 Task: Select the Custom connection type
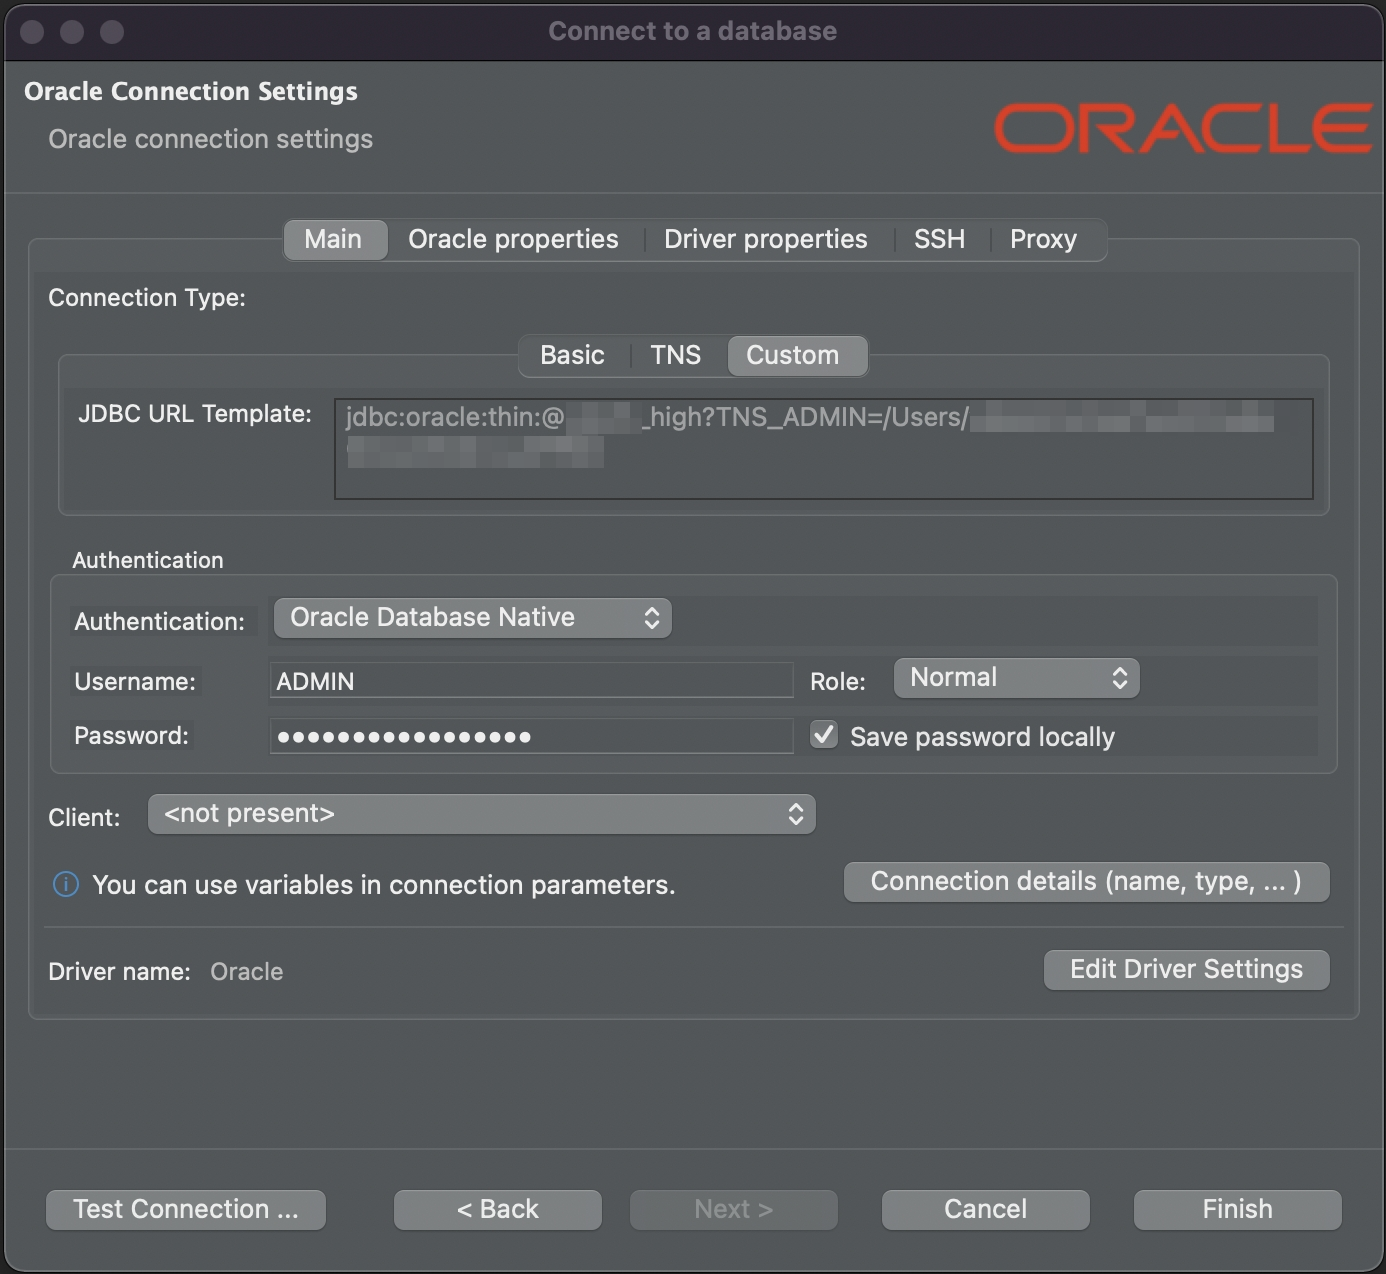pos(796,356)
